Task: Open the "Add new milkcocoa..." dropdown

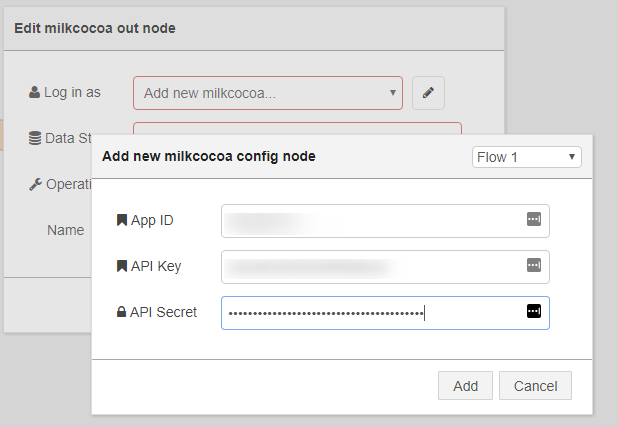Action: [267, 93]
